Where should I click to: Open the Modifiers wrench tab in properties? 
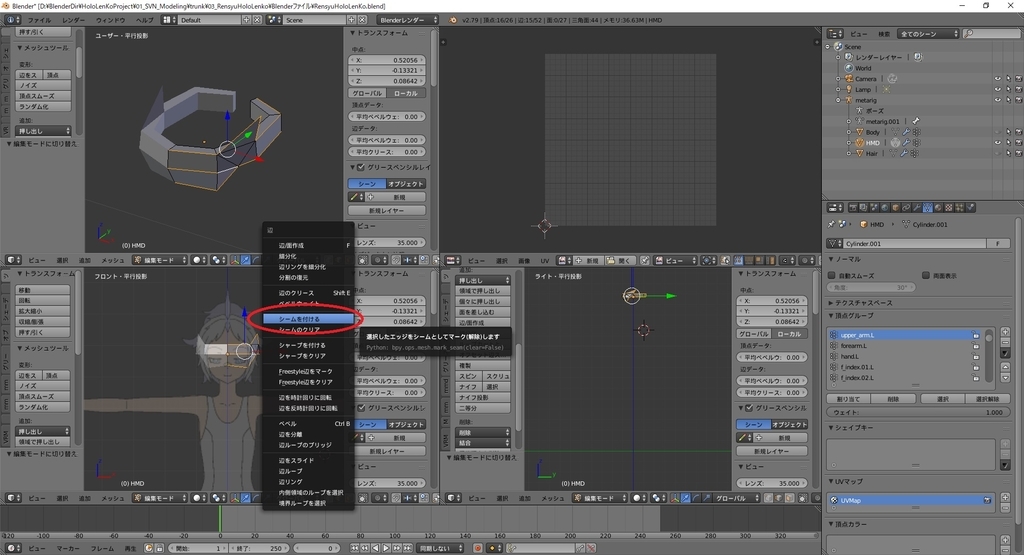click(x=917, y=208)
